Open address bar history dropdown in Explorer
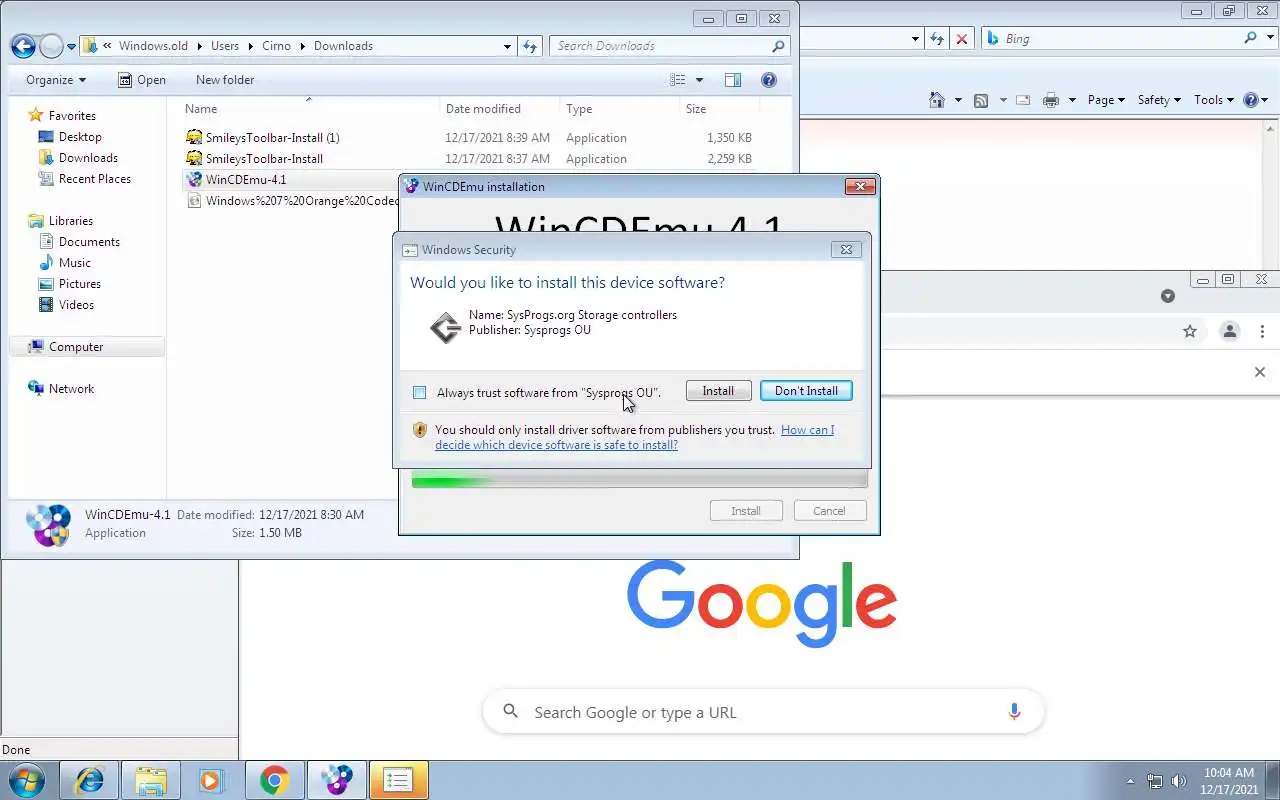The width and height of the screenshot is (1280, 800). click(507, 46)
